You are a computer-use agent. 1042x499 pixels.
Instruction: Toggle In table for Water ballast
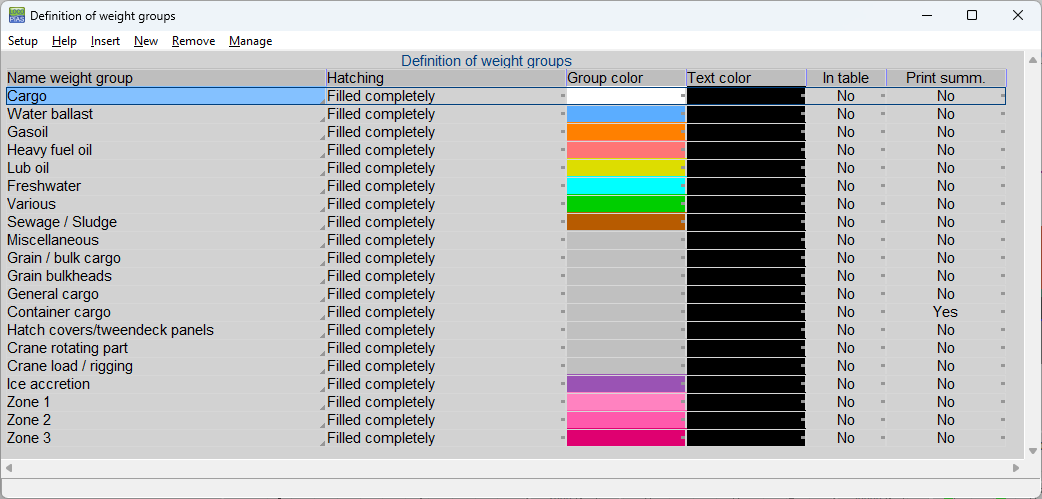pos(846,114)
